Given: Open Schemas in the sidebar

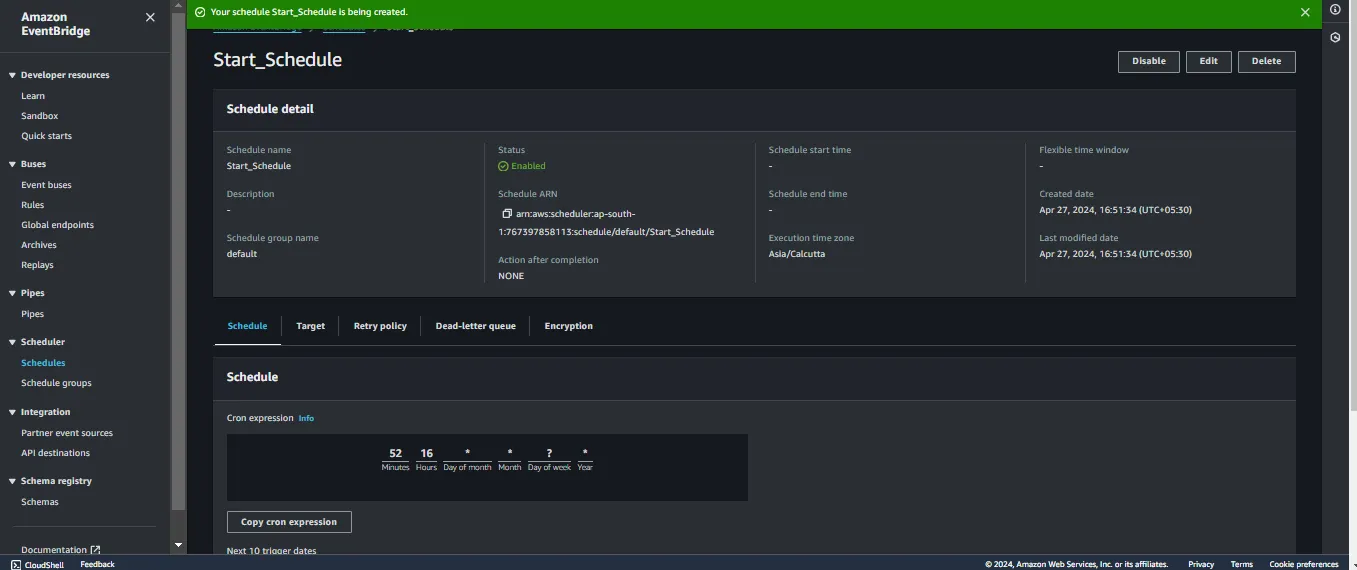Looking at the screenshot, I should coord(40,502).
